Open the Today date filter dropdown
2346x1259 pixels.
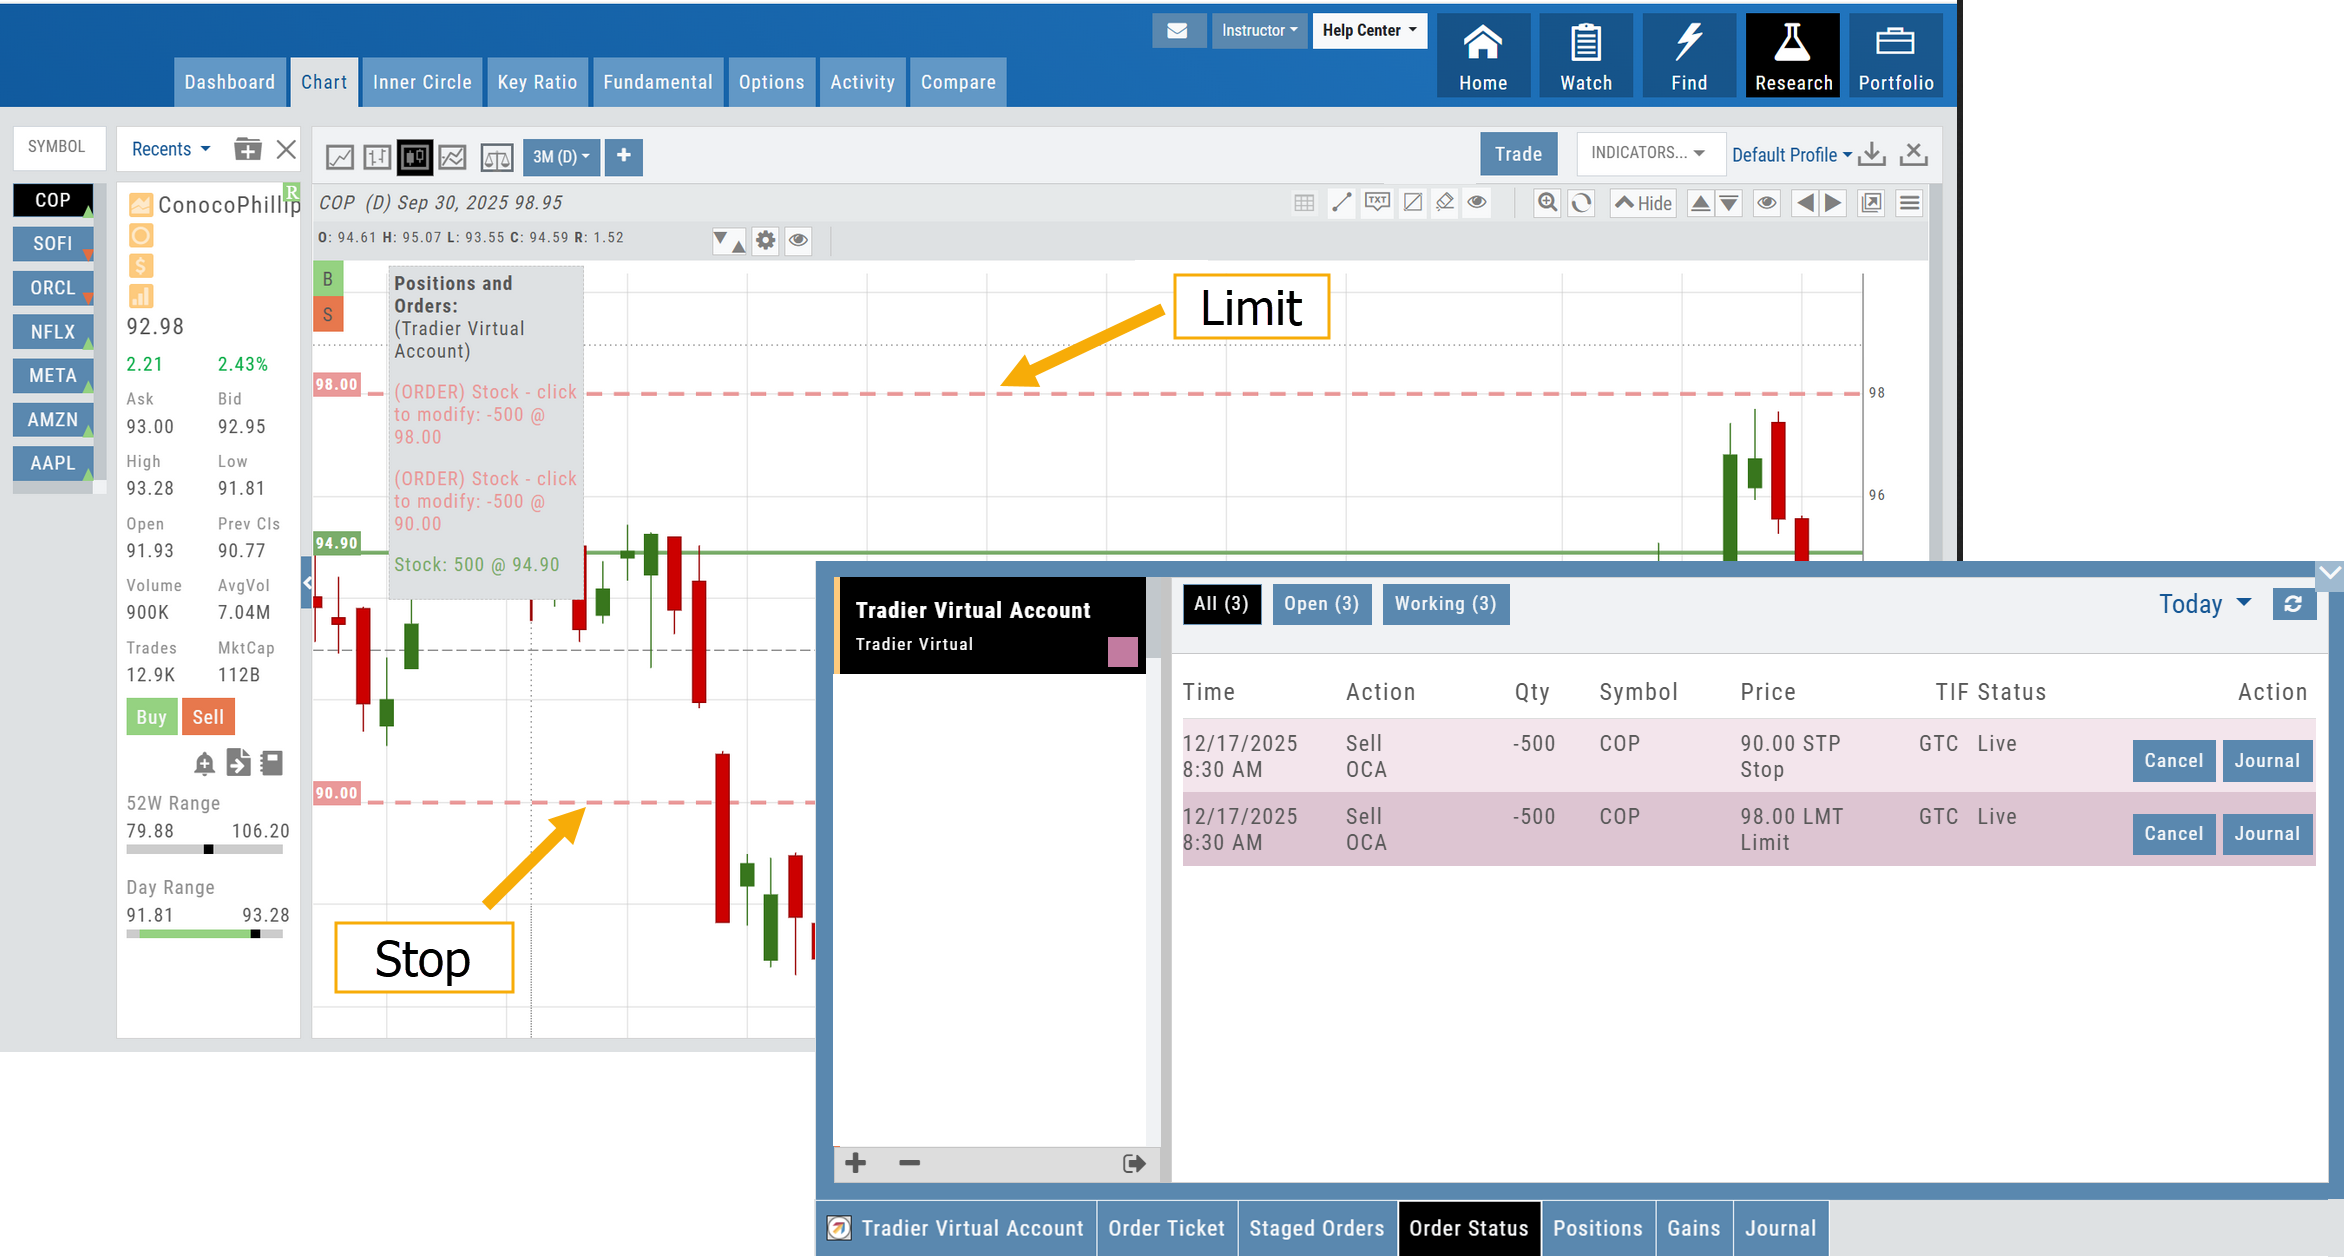coord(2204,604)
